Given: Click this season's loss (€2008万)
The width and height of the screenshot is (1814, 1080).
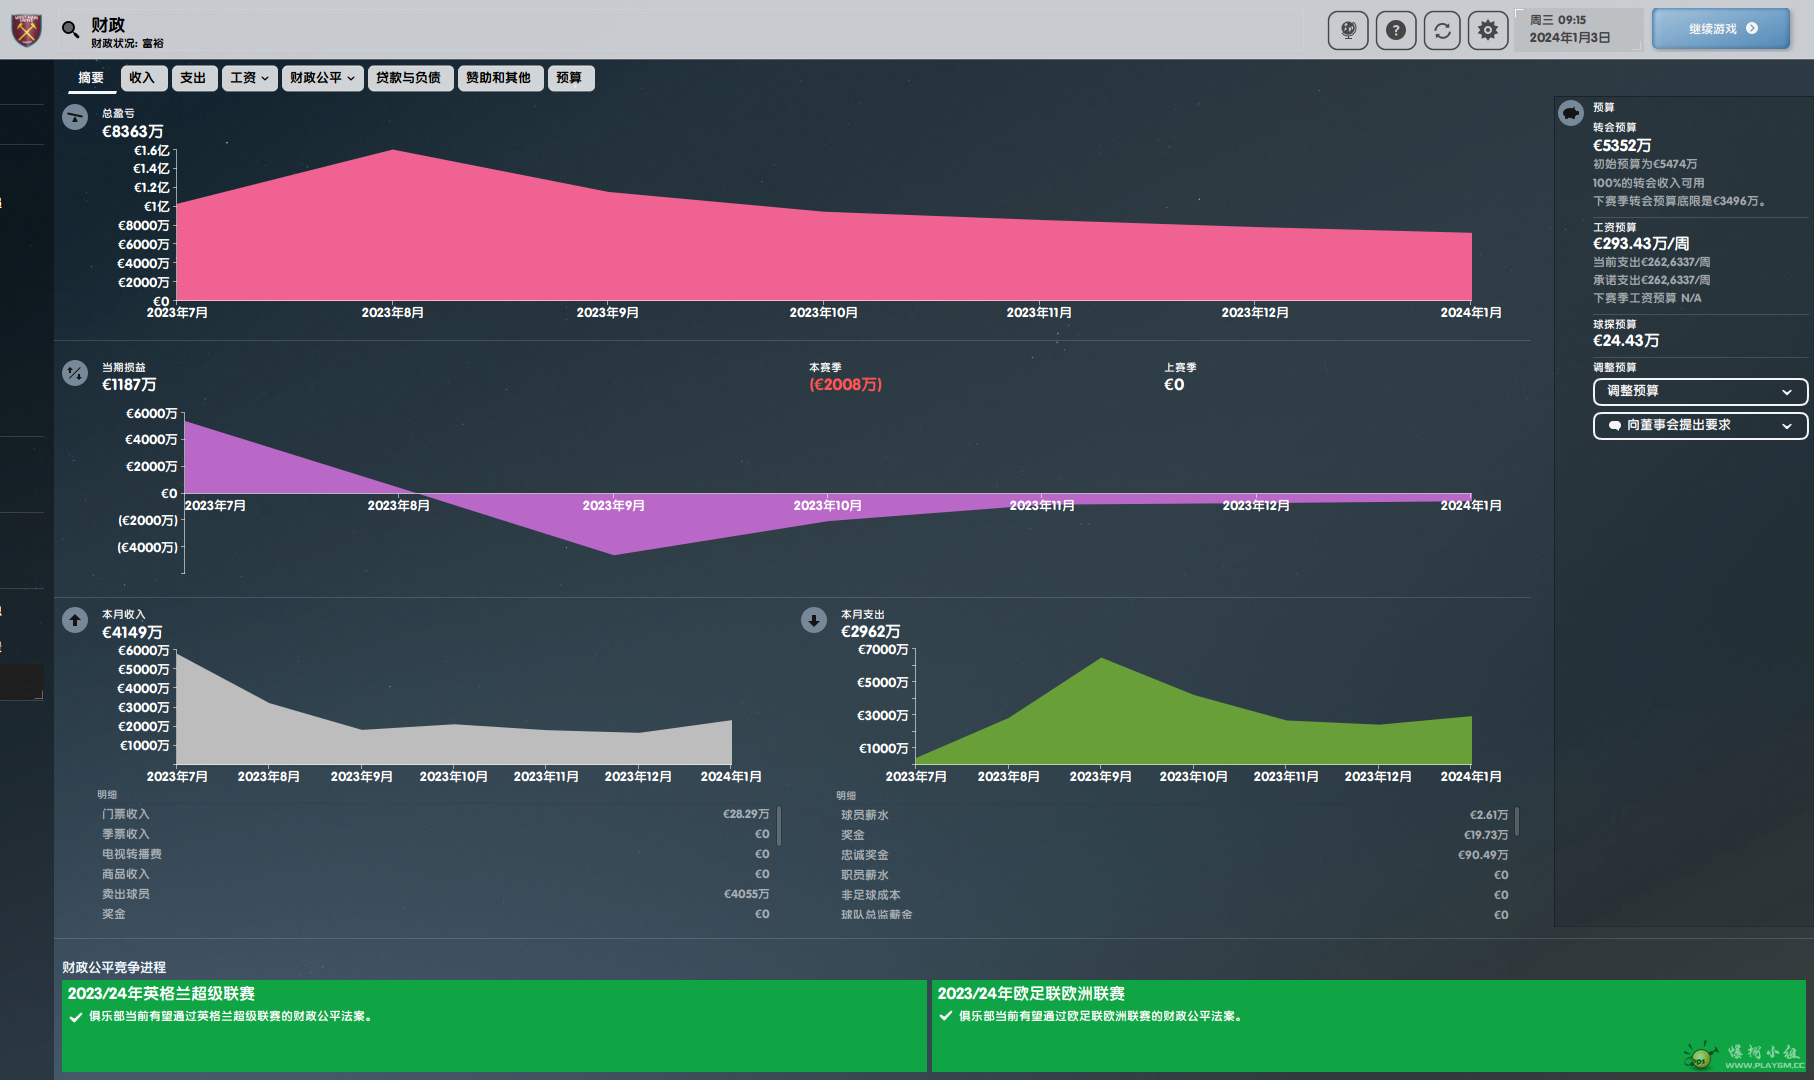Looking at the screenshot, I should point(845,385).
